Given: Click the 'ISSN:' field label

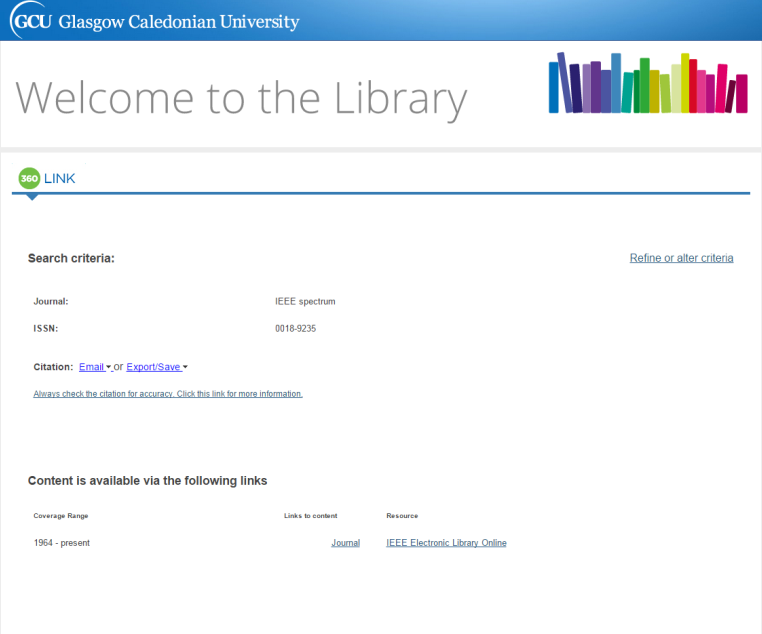Looking at the screenshot, I should [46, 328].
